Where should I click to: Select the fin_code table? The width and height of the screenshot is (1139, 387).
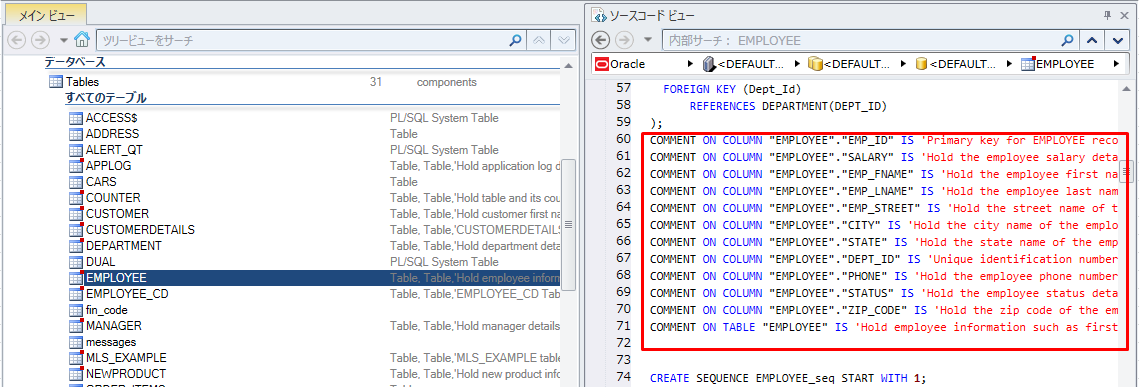tap(107, 310)
